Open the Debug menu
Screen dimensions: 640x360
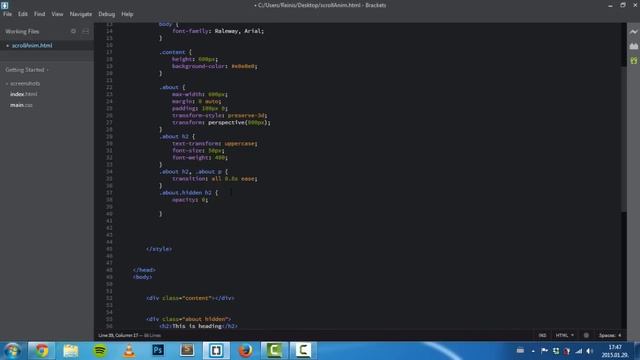click(107, 14)
